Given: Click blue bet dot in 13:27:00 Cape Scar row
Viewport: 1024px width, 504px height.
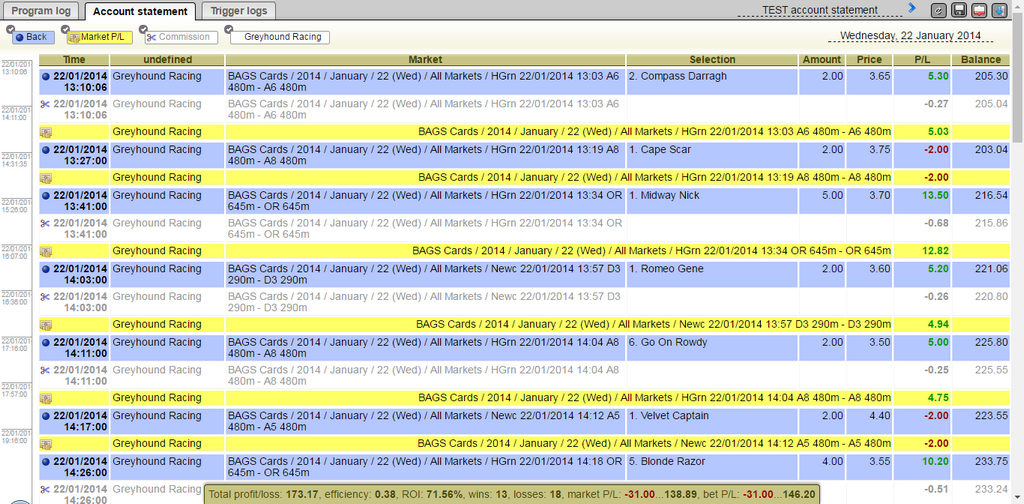Looking at the screenshot, I should click(45, 150).
